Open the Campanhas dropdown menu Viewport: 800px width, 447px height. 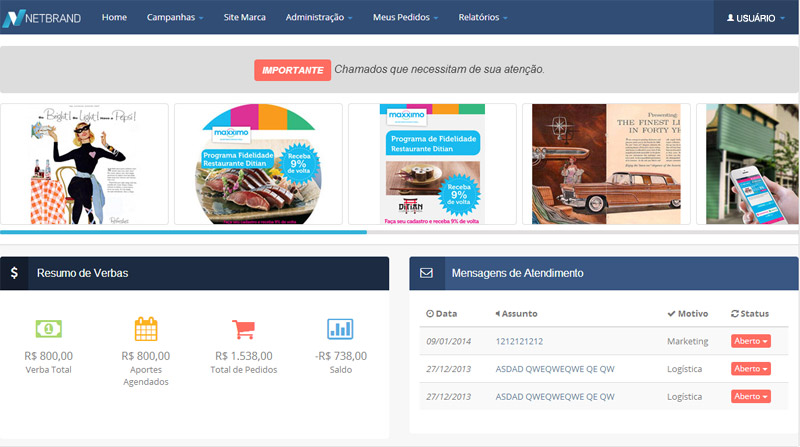tap(175, 17)
